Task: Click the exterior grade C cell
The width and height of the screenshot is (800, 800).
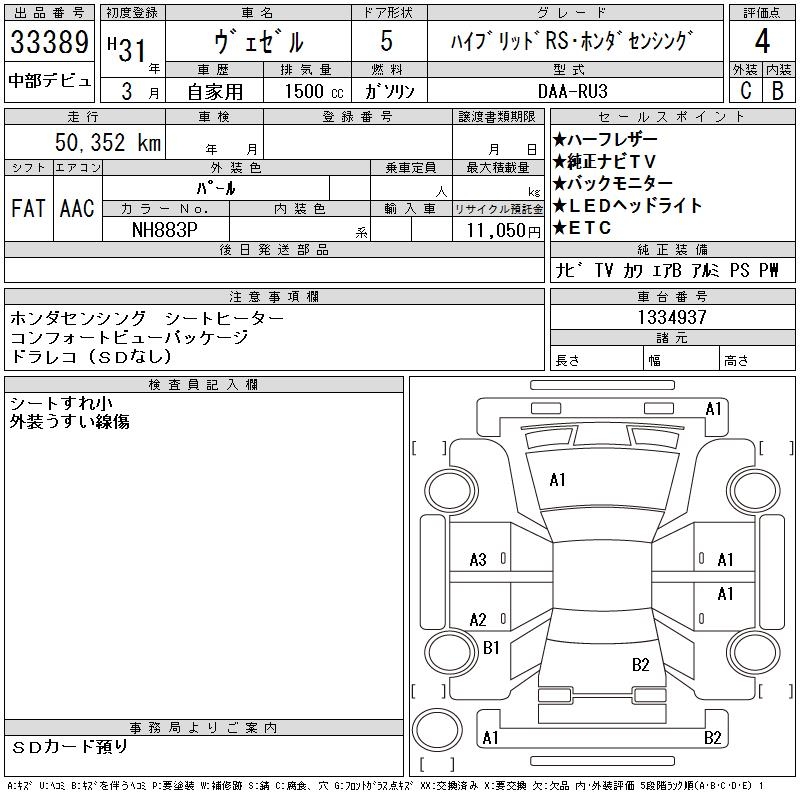Action: pos(746,90)
